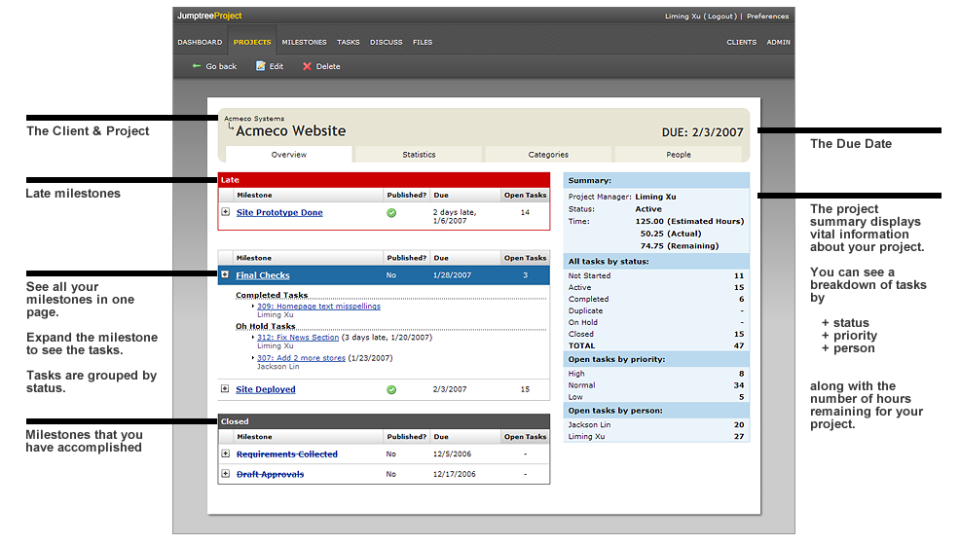
Task: Click the Acmeco Website project title
Action: [x=291, y=131]
